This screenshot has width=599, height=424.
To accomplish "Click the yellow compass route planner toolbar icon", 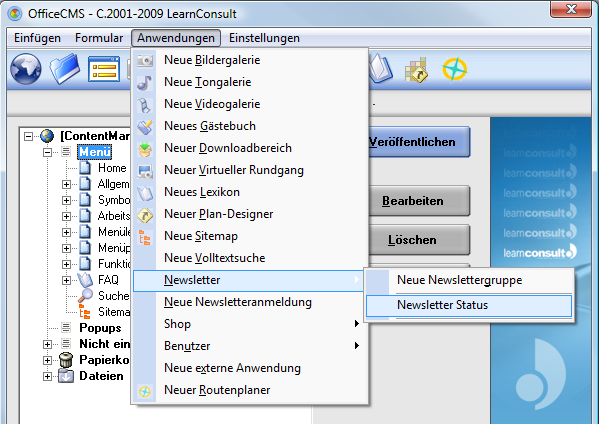I will (x=455, y=69).
